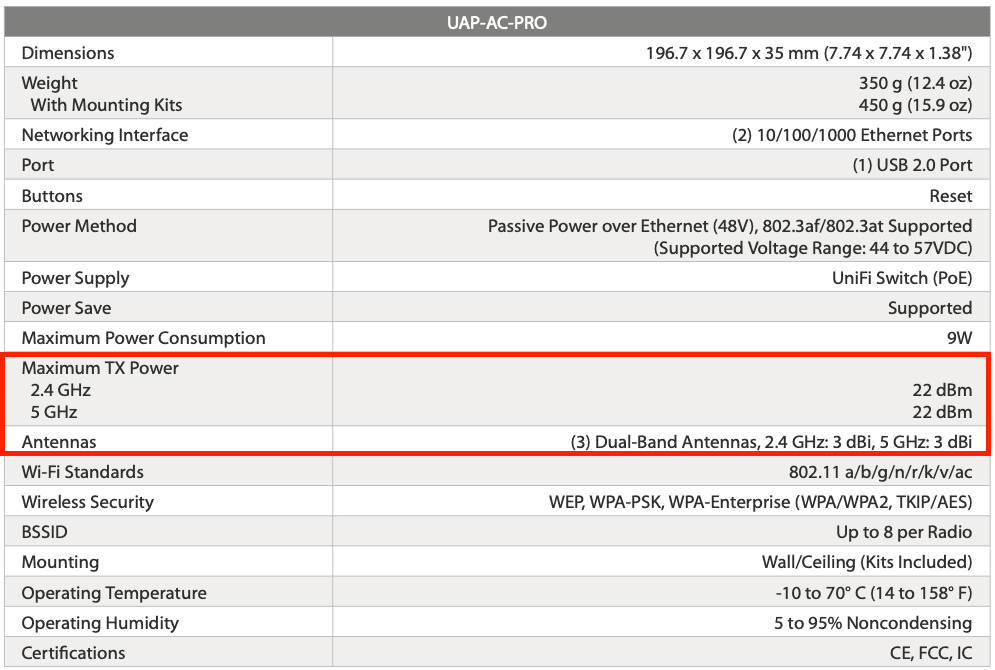Select the Weight label
Image resolution: width=995 pixels, height=670 pixels.
click(x=49, y=83)
